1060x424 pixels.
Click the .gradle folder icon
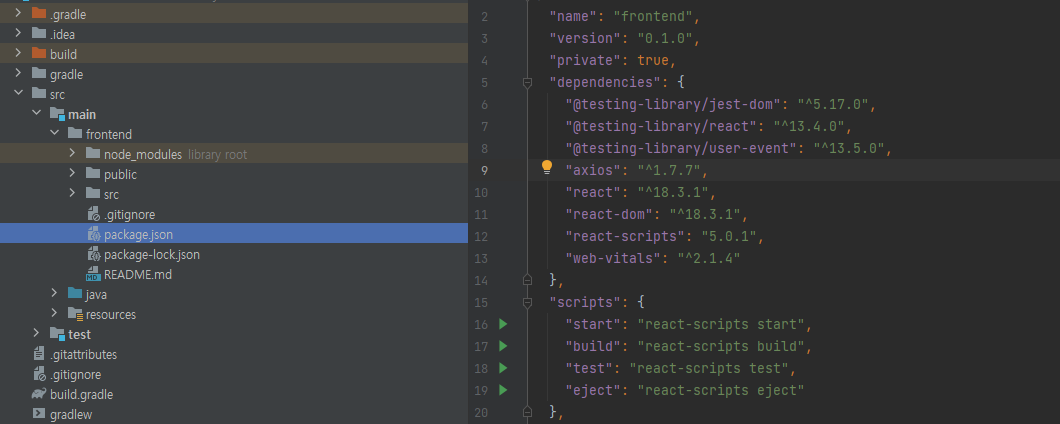[x=39, y=14]
